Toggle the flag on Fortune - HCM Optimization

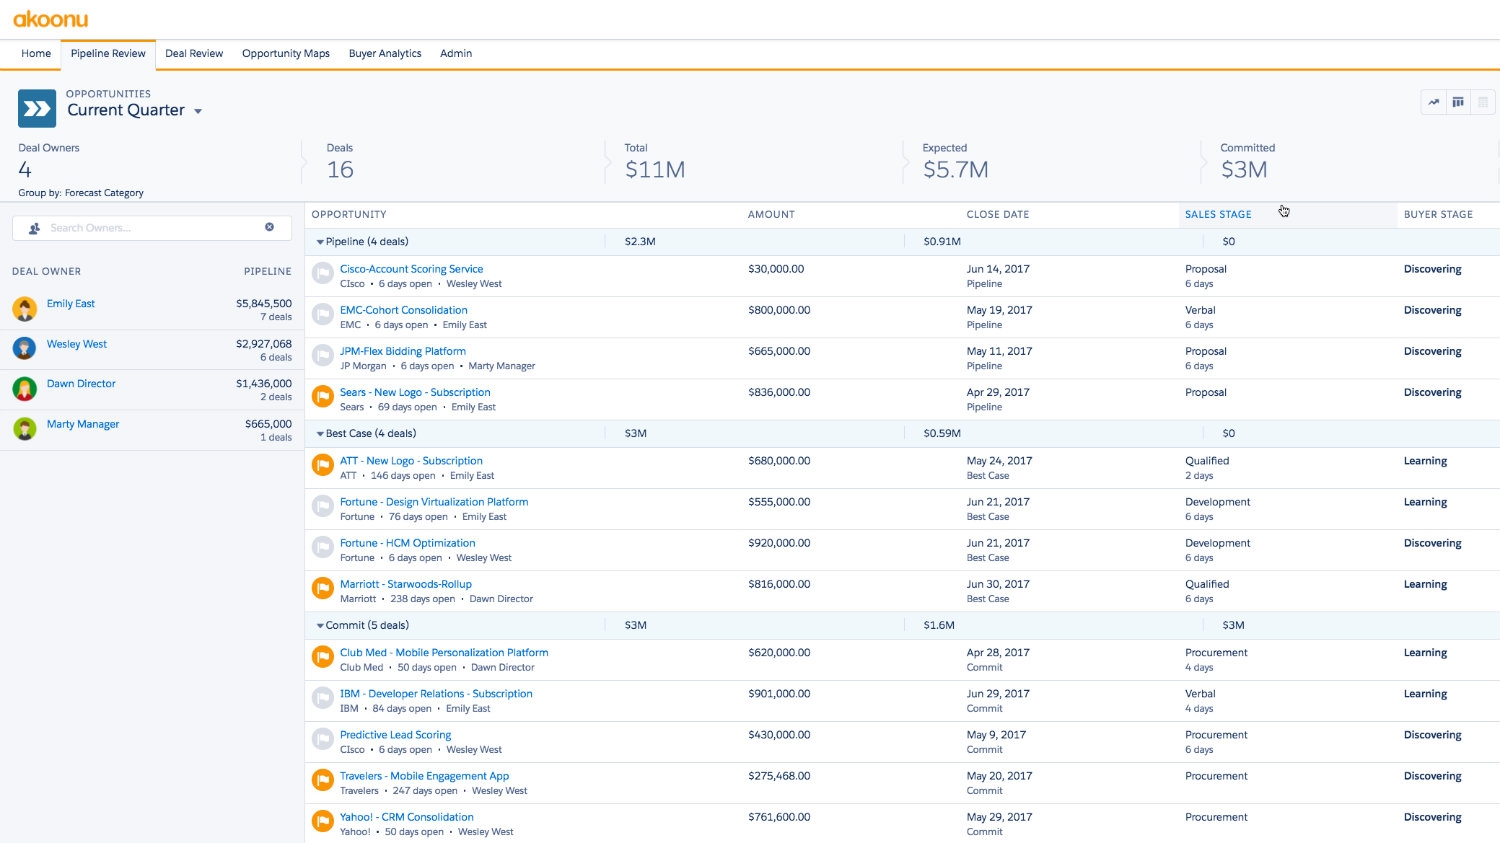click(x=322, y=547)
